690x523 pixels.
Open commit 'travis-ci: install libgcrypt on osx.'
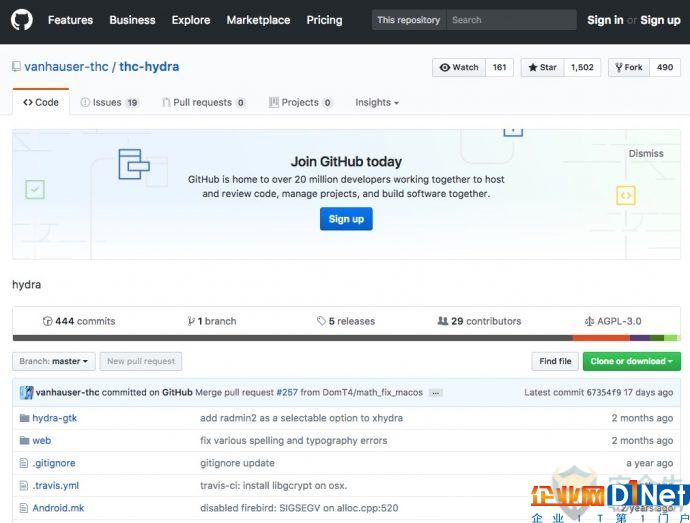click(273, 486)
